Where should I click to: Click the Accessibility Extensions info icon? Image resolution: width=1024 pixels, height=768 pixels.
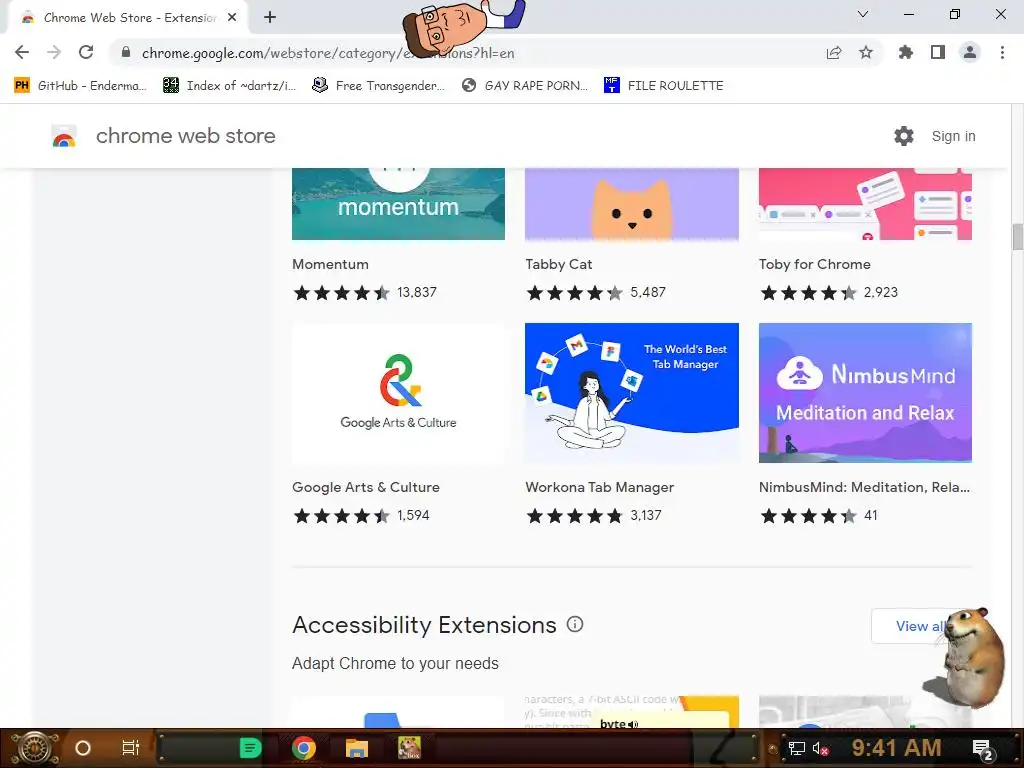pyautogui.click(x=575, y=624)
